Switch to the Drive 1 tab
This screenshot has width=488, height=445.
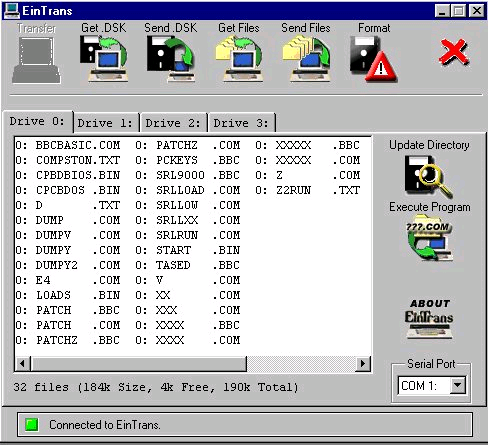[x=105, y=123]
